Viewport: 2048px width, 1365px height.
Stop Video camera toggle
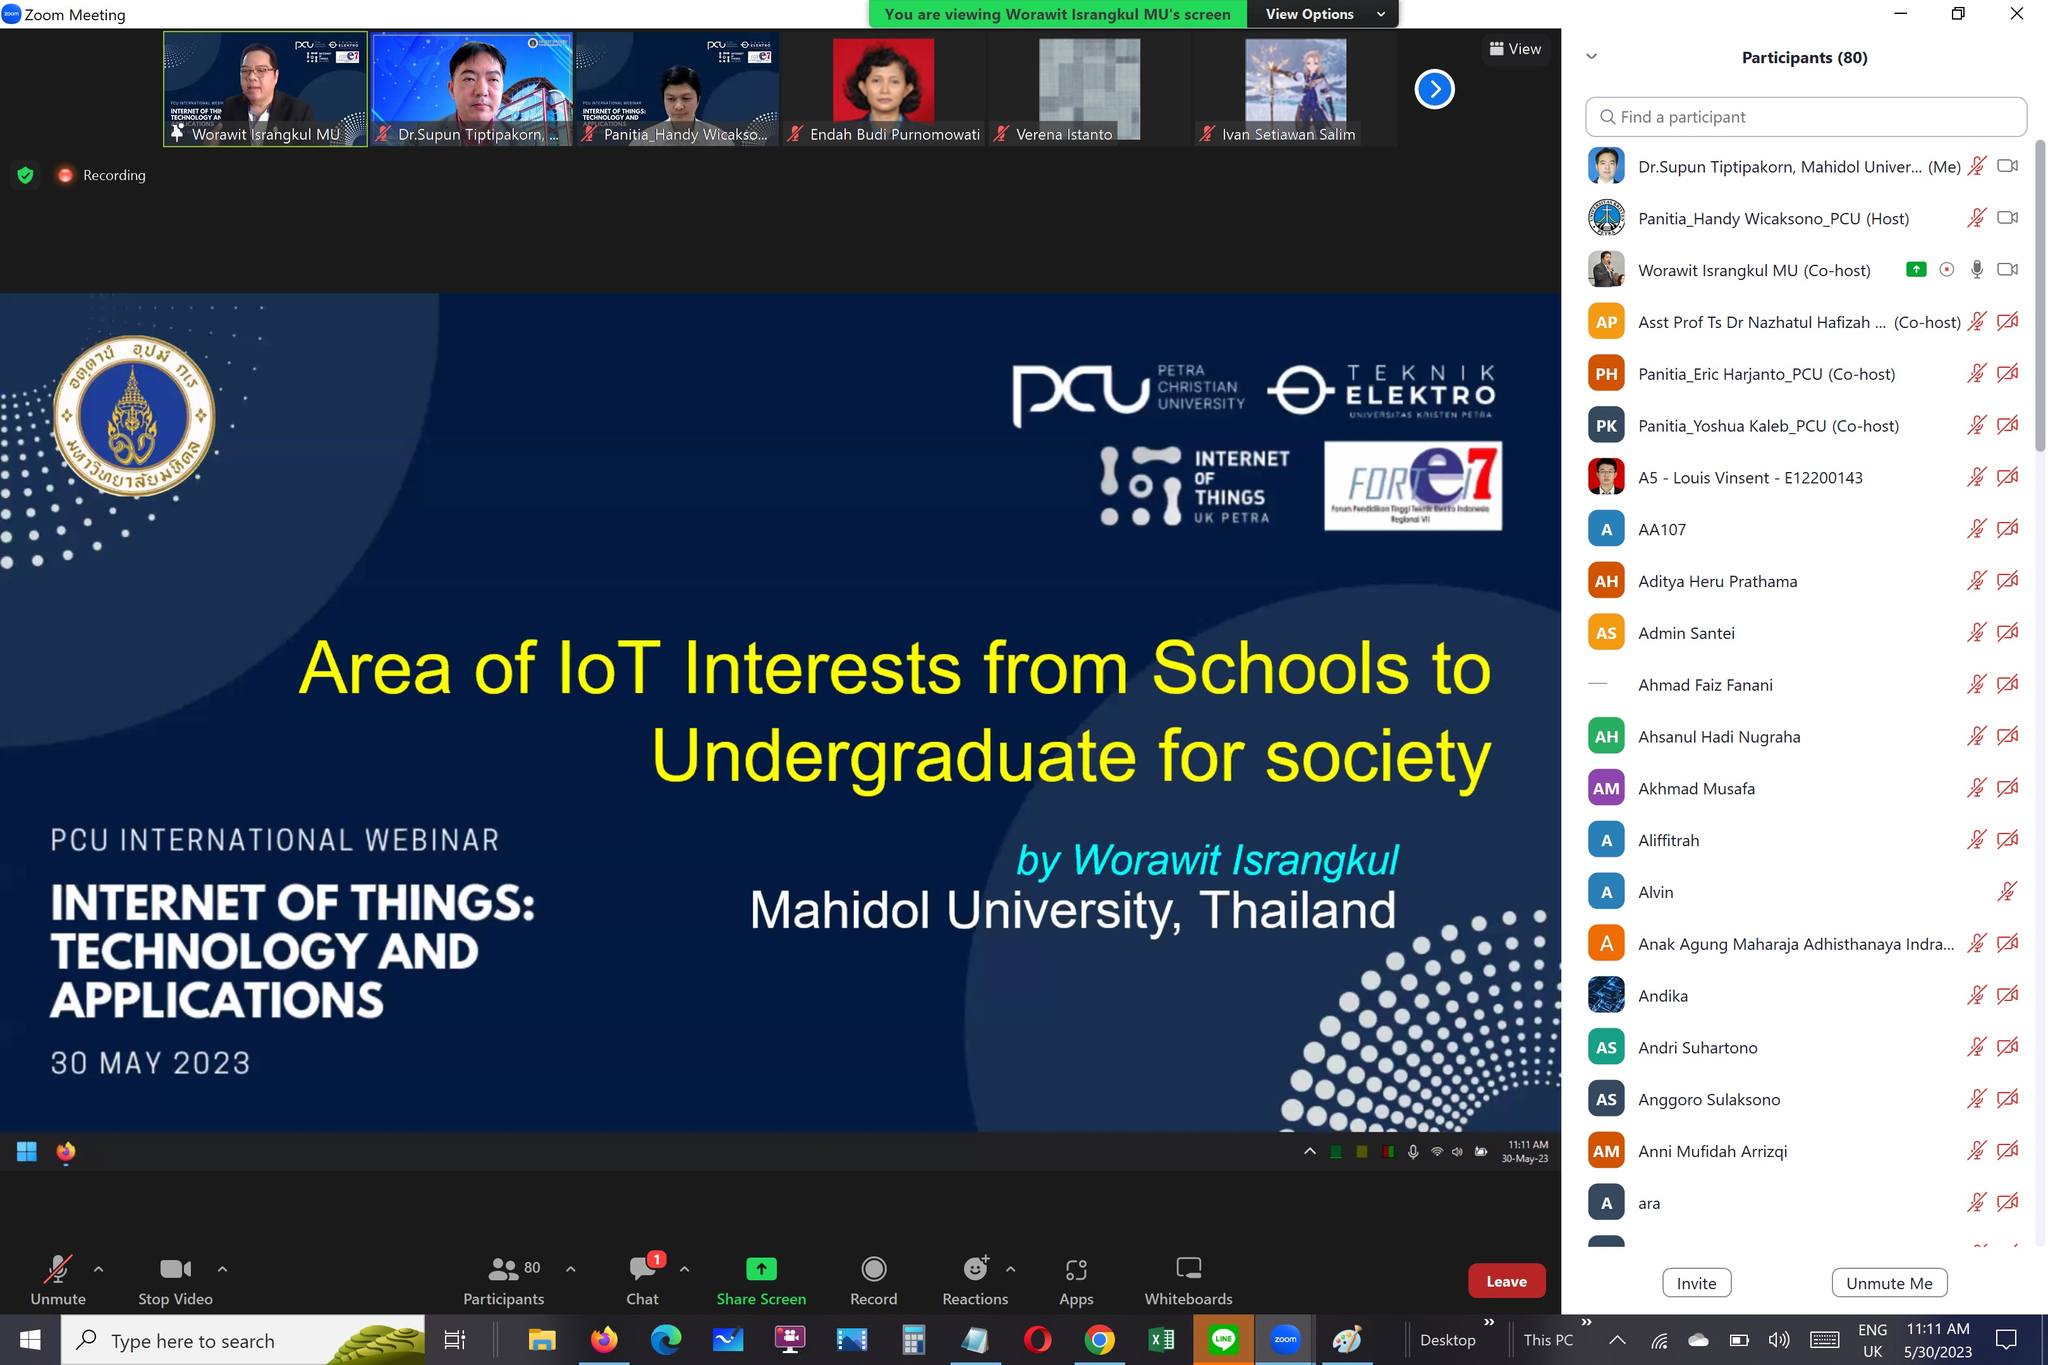pos(175,1269)
